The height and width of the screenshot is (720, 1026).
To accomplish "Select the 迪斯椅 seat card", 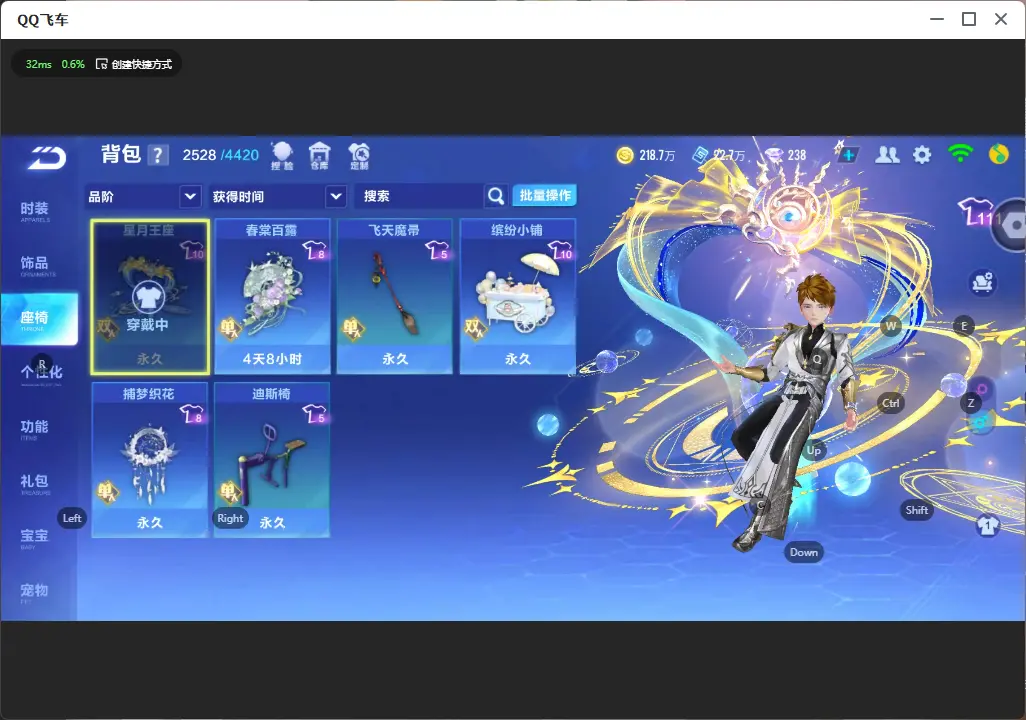I will point(272,460).
